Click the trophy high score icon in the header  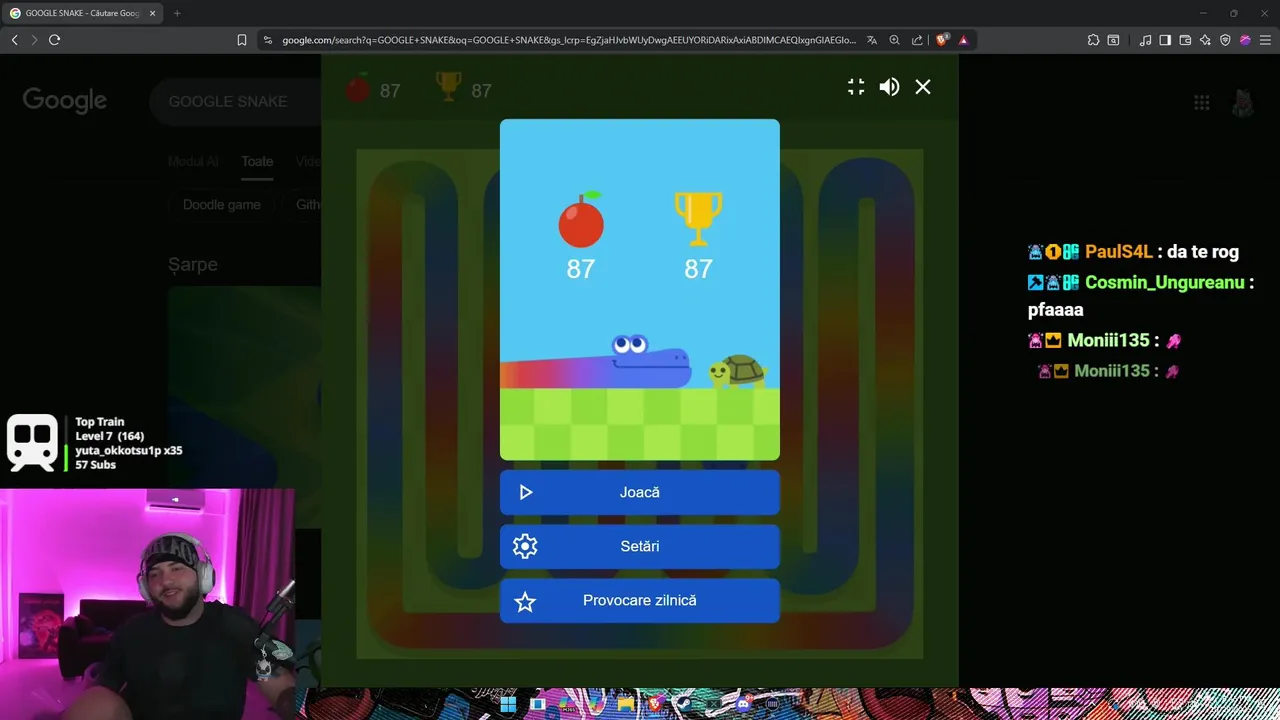[x=448, y=87]
